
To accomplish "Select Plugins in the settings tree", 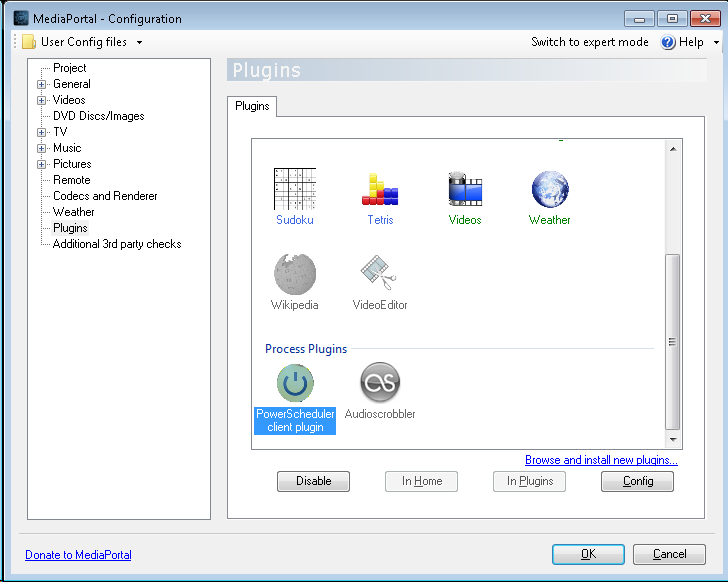I will 70,228.
